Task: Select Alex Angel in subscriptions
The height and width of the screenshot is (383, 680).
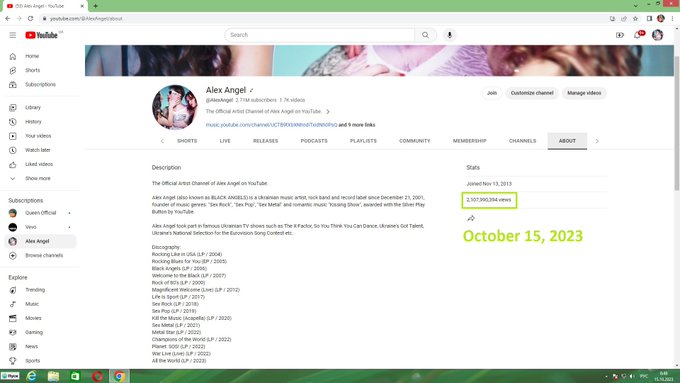Action: coord(41,241)
